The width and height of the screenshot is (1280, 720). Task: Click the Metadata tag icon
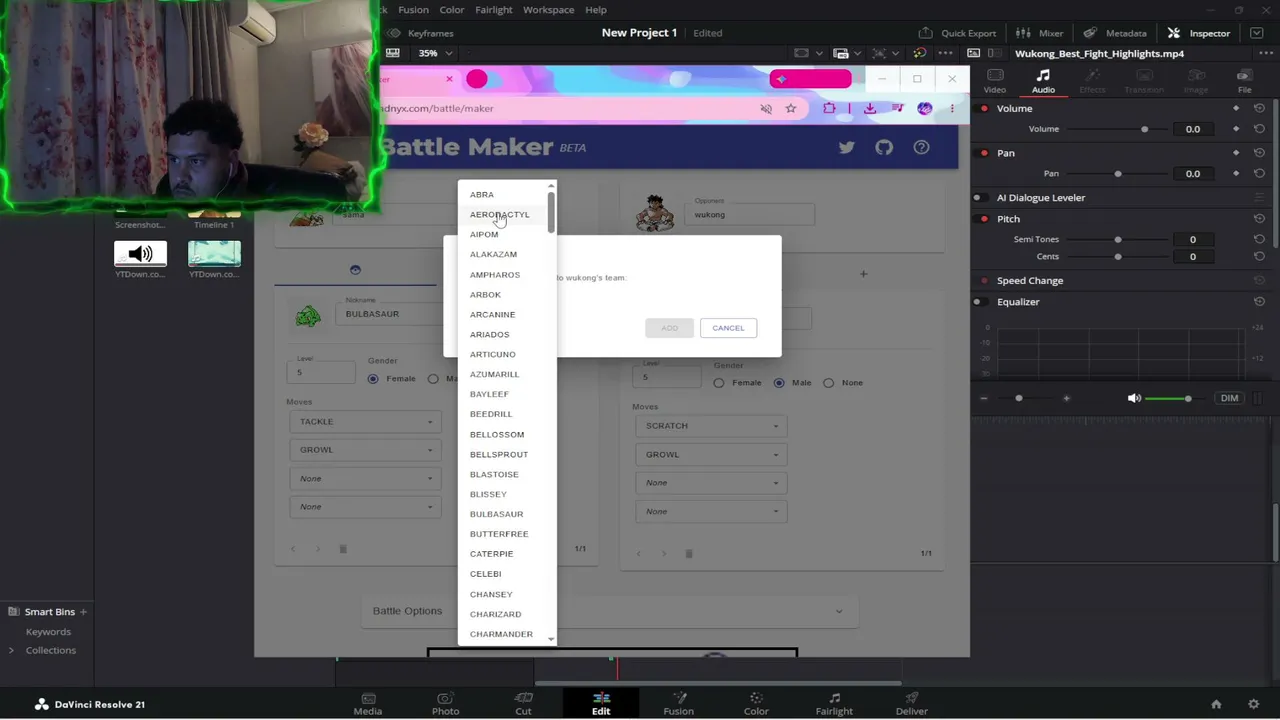tap(1090, 33)
